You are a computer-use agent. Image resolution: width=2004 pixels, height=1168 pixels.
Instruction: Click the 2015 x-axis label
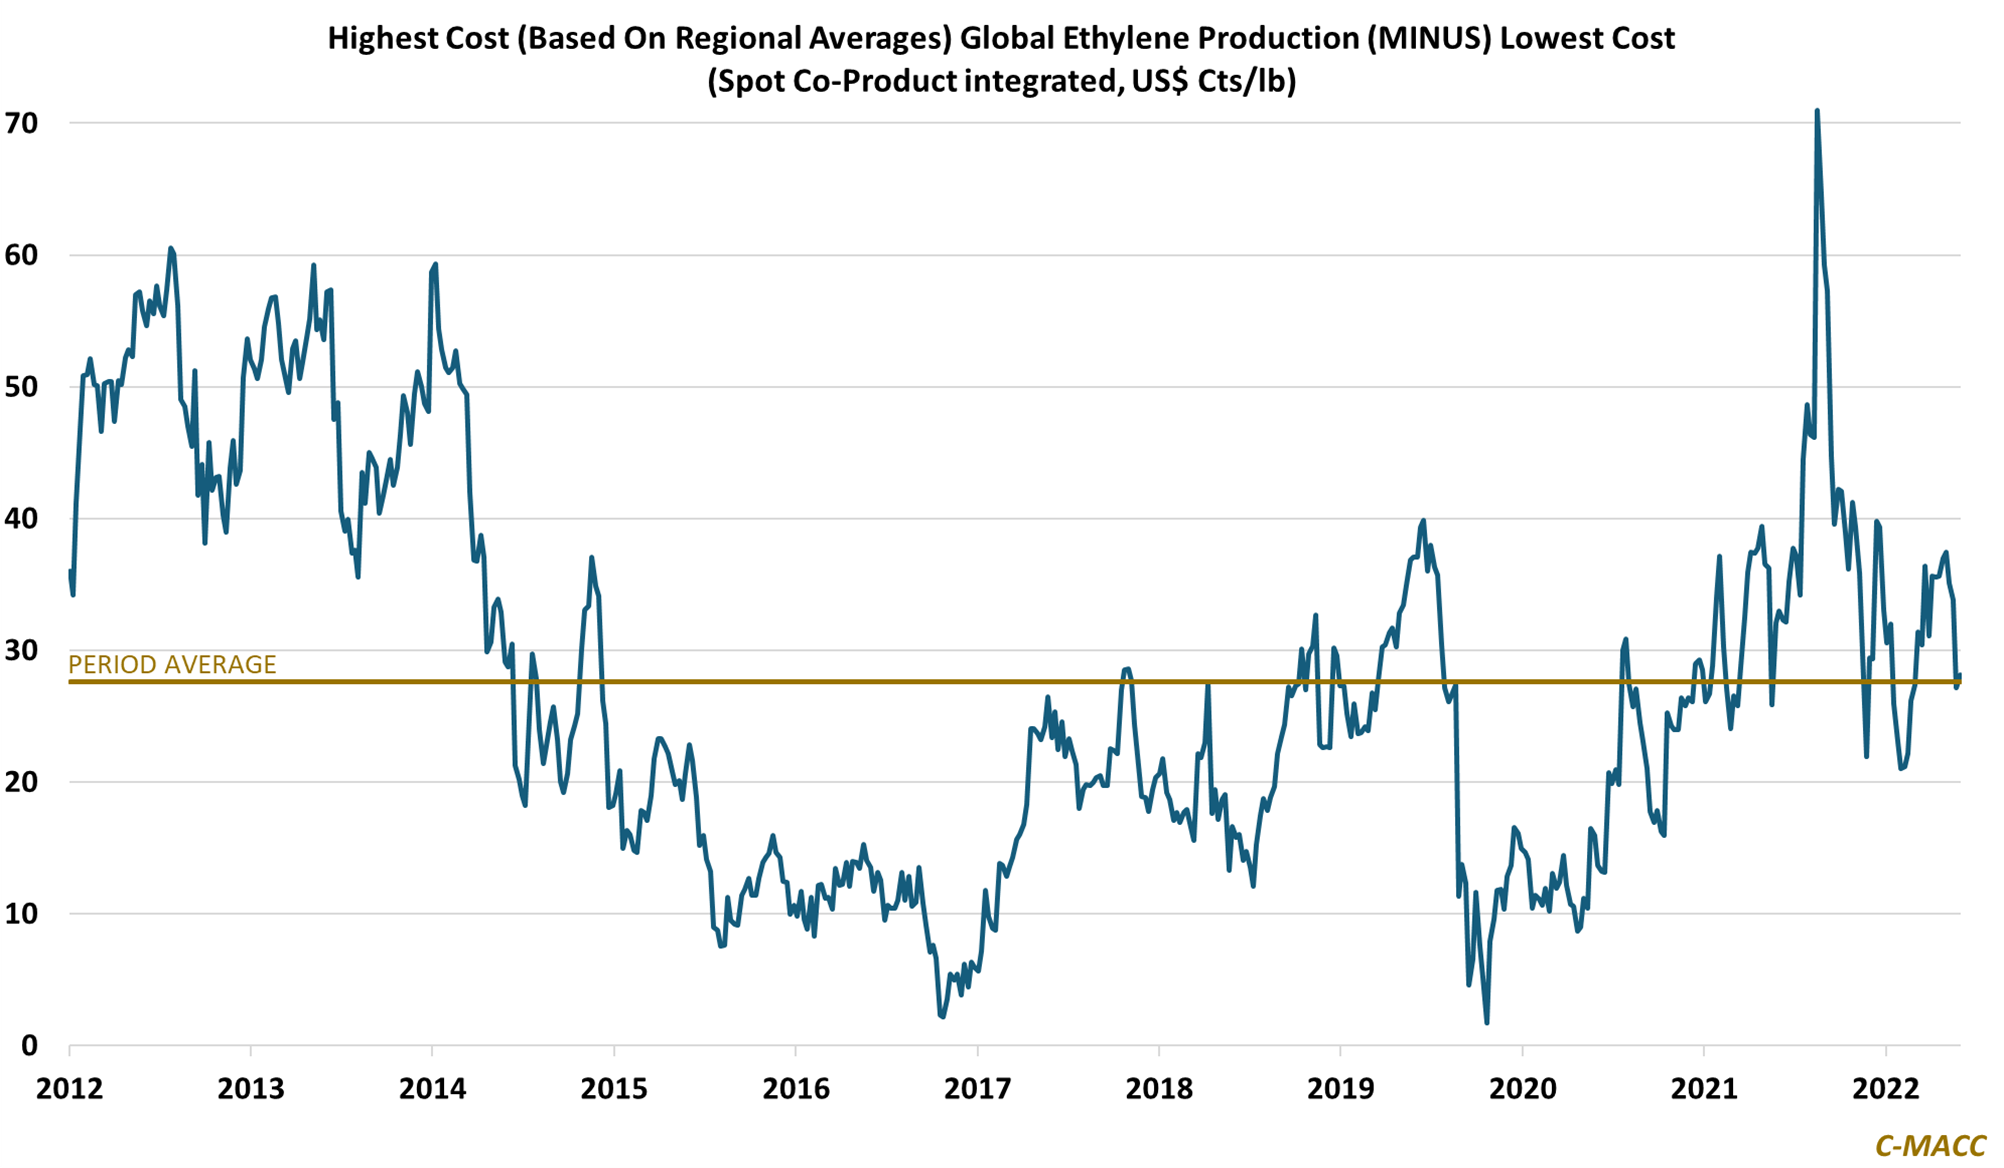[x=614, y=1088]
